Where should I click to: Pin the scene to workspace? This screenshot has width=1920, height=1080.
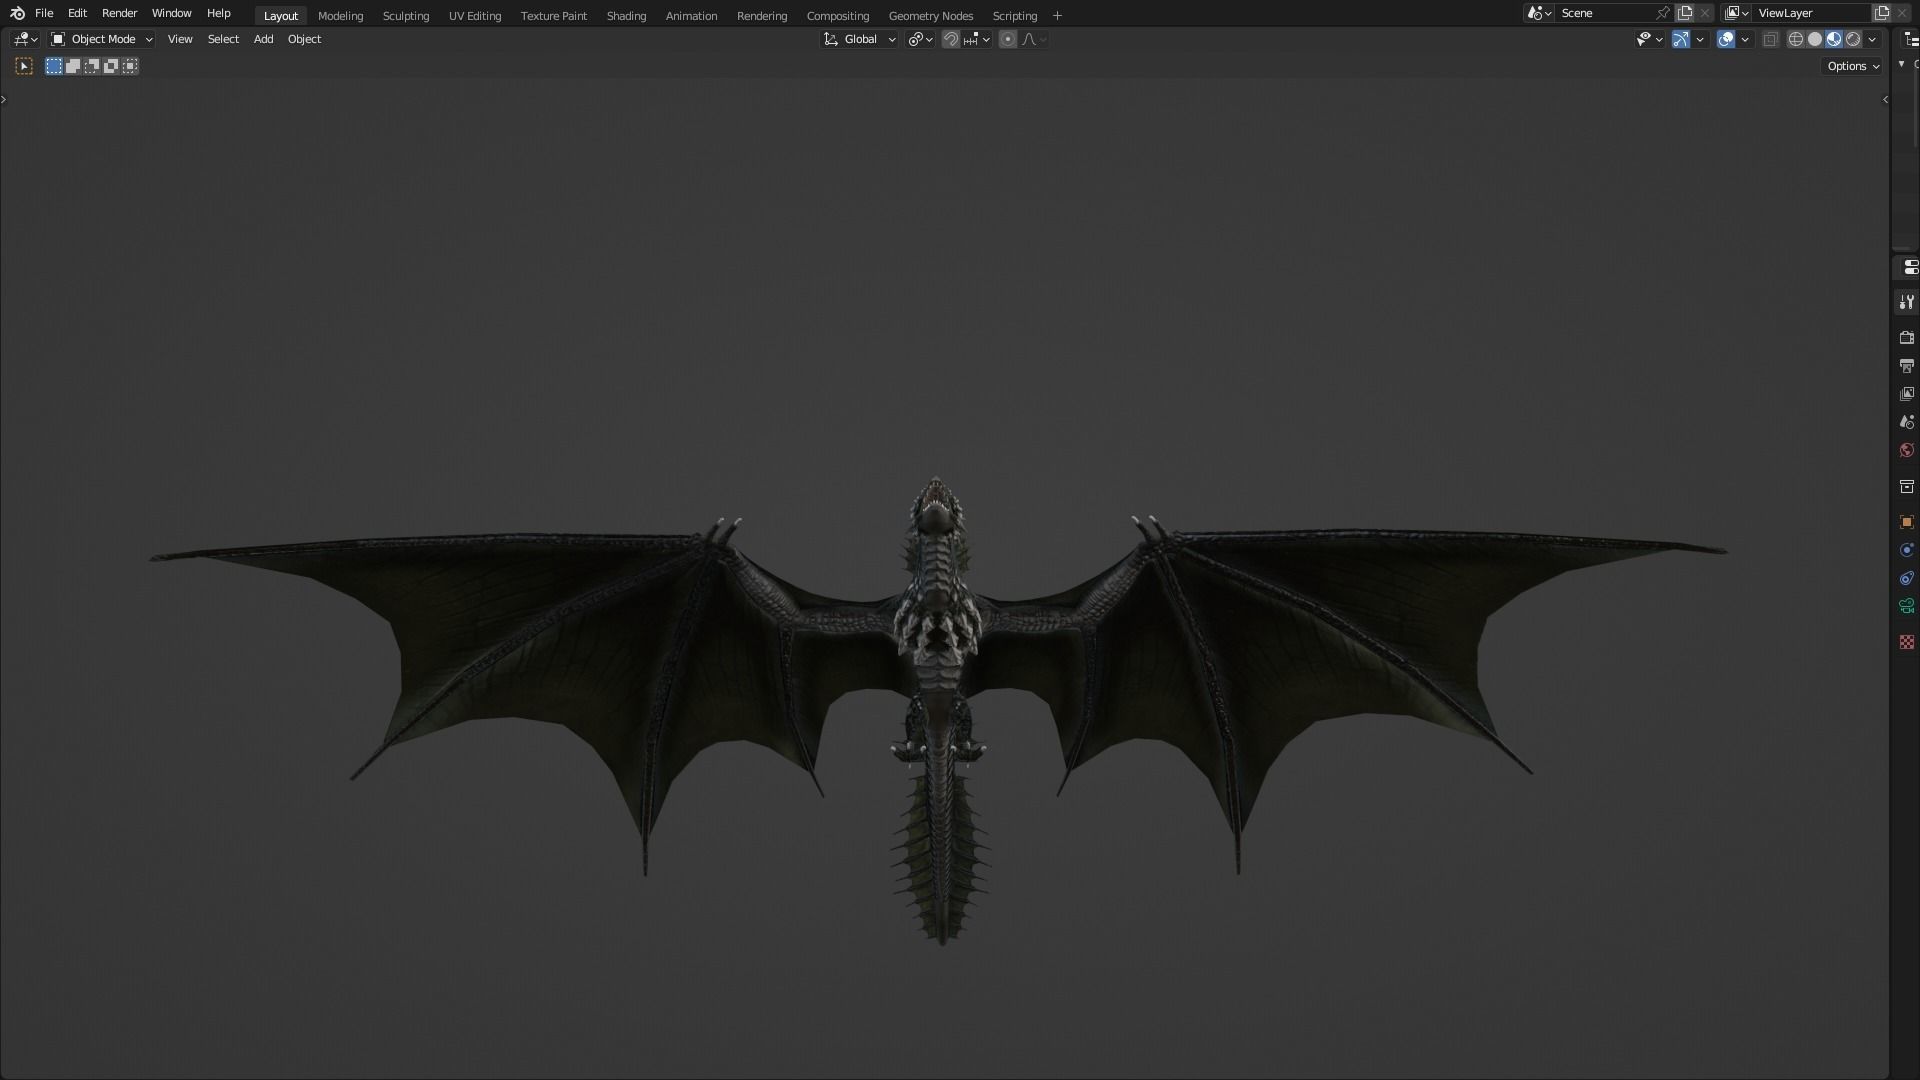1663,13
